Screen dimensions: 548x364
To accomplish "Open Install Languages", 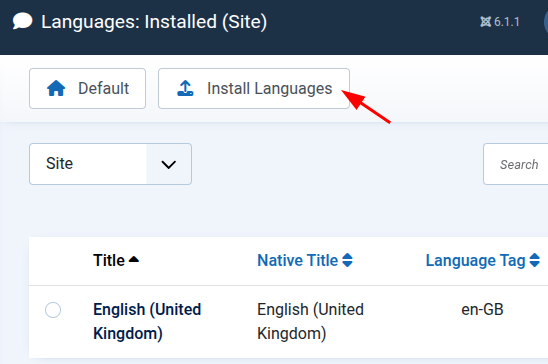I will point(254,88).
